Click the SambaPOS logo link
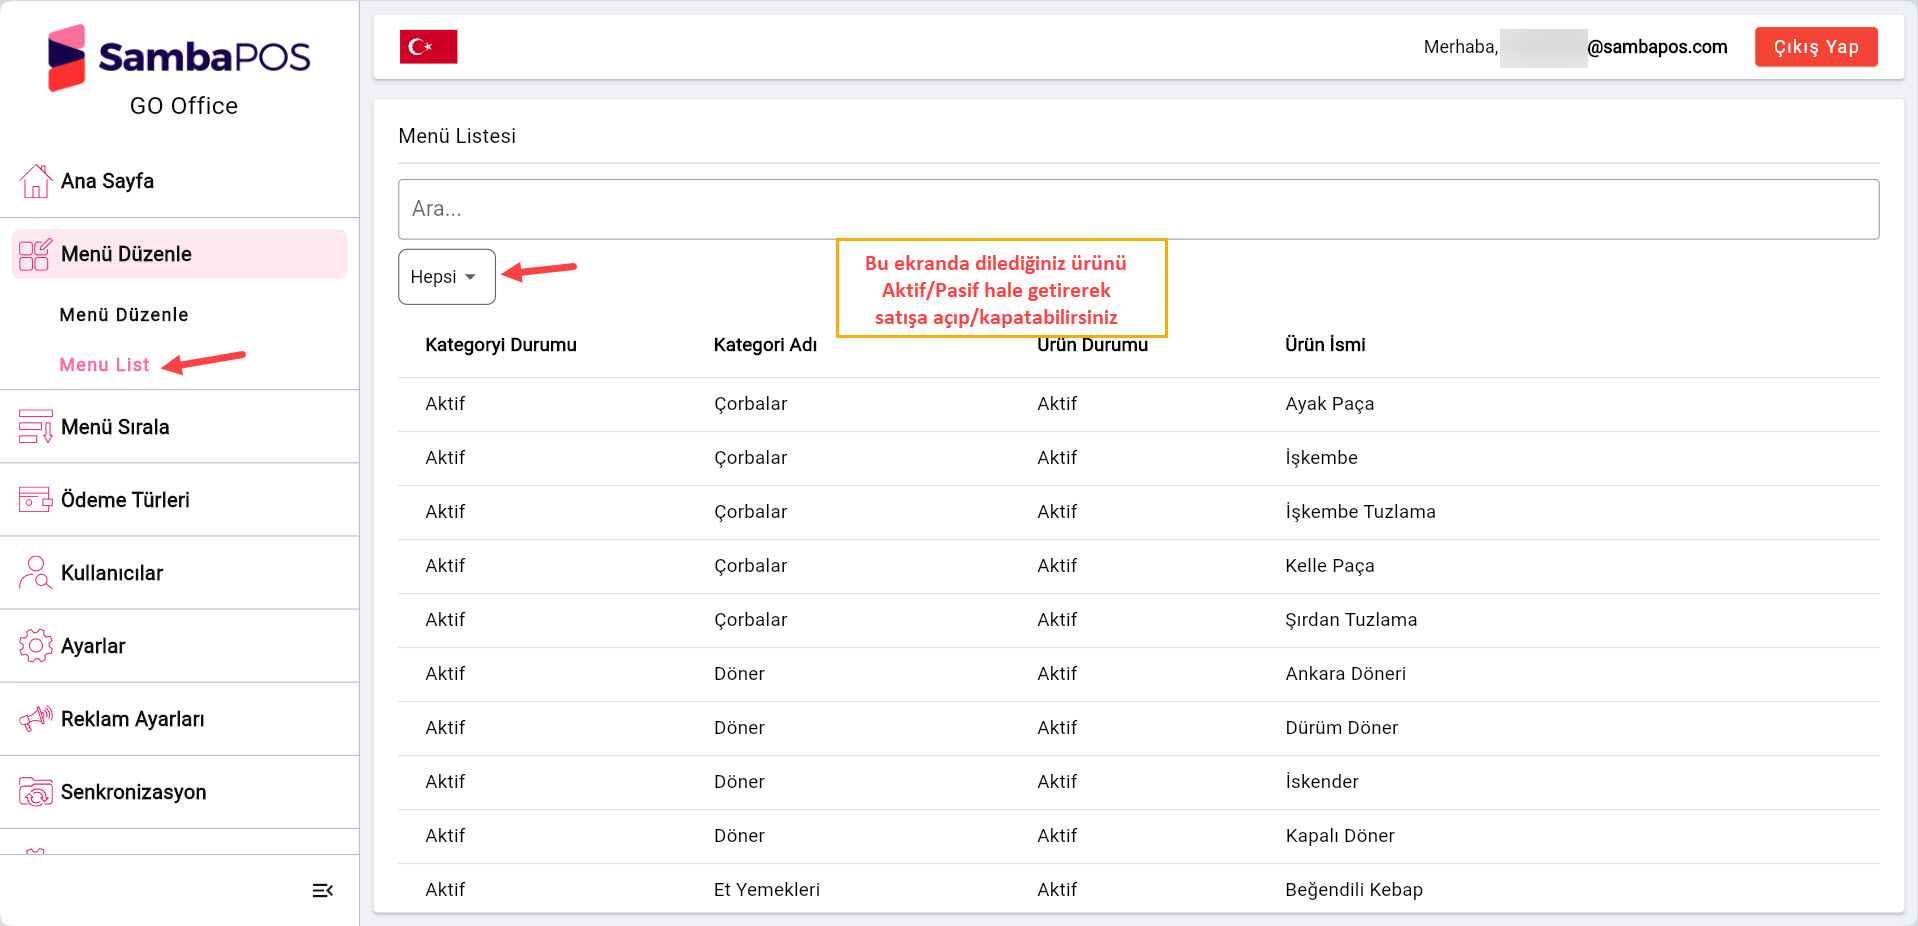The image size is (1918, 926). click(180, 57)
